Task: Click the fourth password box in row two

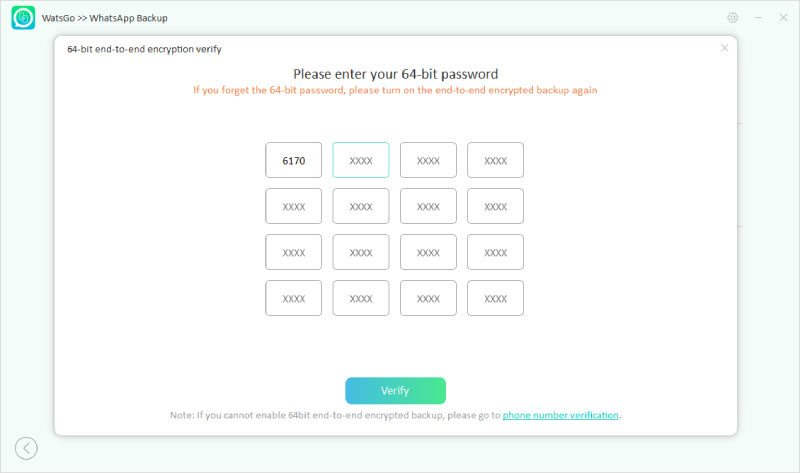Action: tap(495, 206)
